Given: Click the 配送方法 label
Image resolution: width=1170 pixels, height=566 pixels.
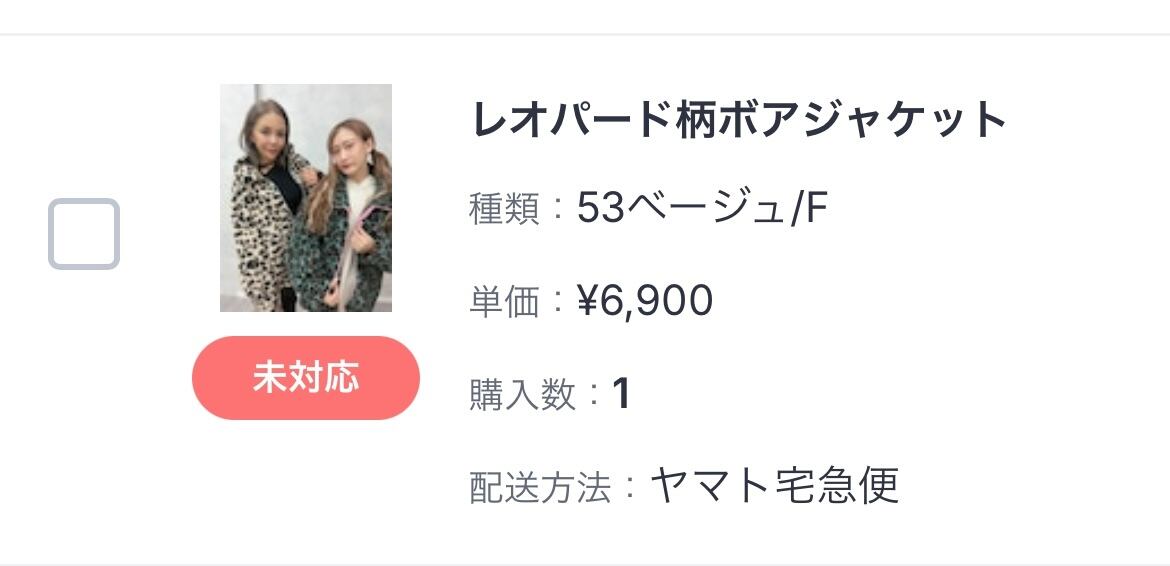Looking at the screenshot, I should click(x=540, y=487).
